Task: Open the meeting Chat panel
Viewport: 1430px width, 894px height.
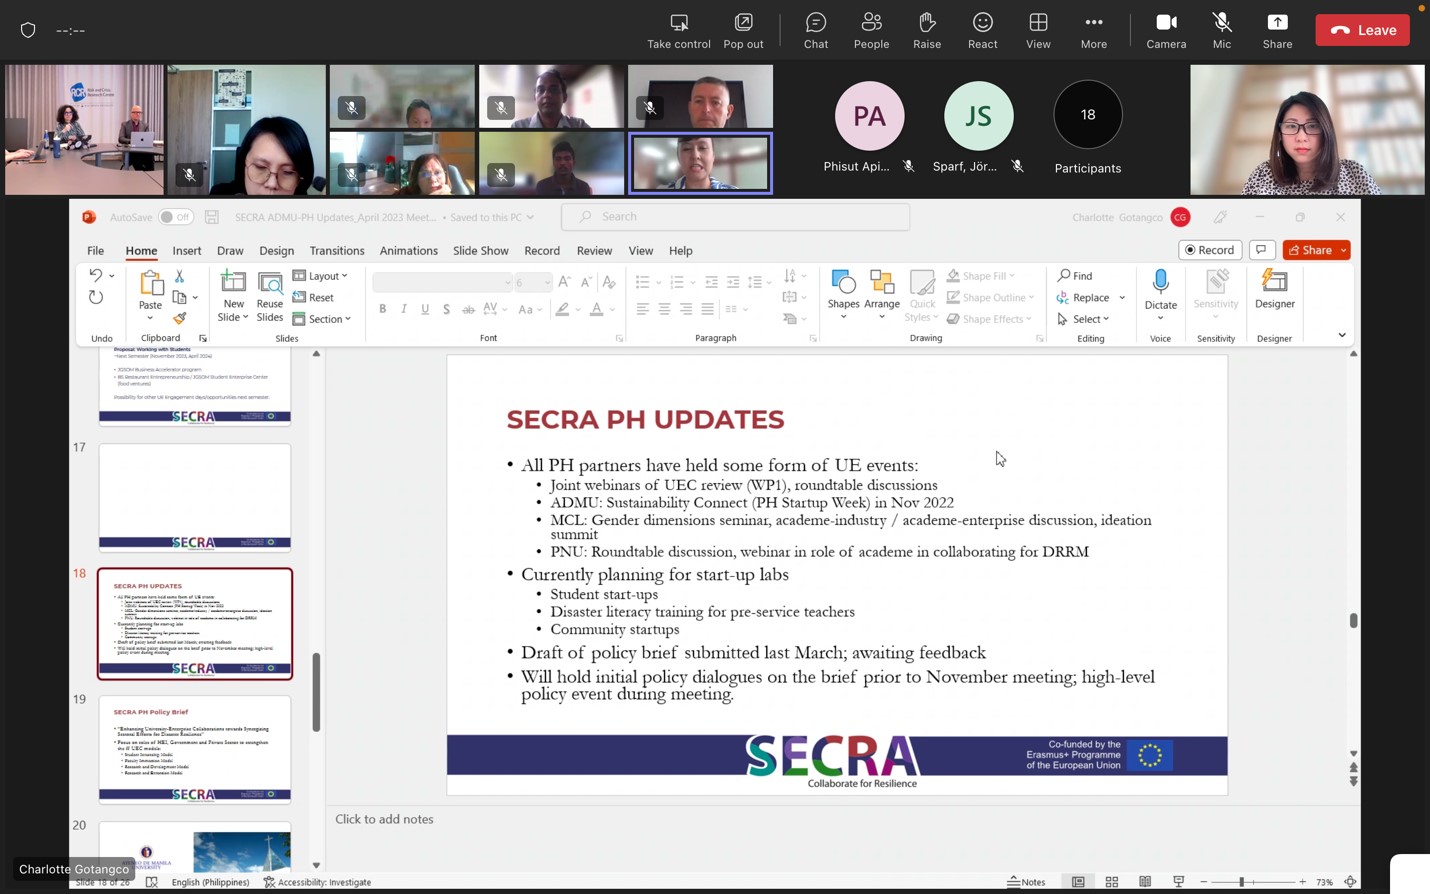Action: click(x=816, y=30)
